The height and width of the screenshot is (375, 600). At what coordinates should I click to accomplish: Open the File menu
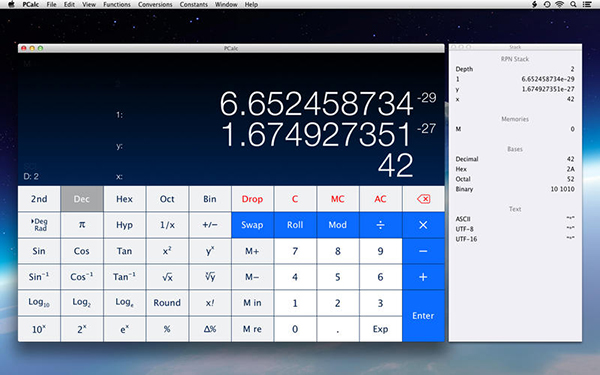[x=51, y=5]
